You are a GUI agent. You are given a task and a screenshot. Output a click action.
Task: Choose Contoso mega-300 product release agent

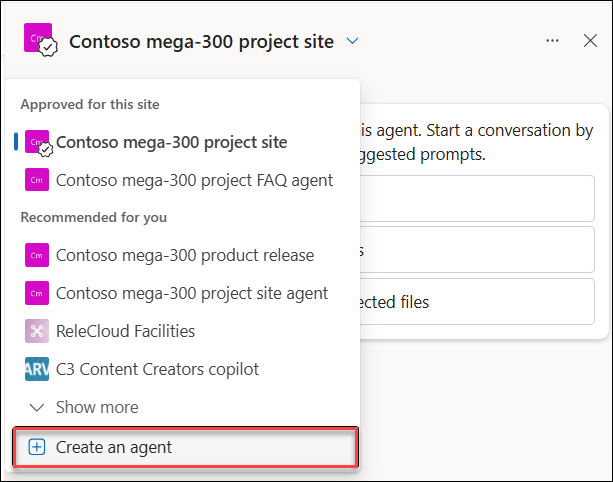click(183, 255)
